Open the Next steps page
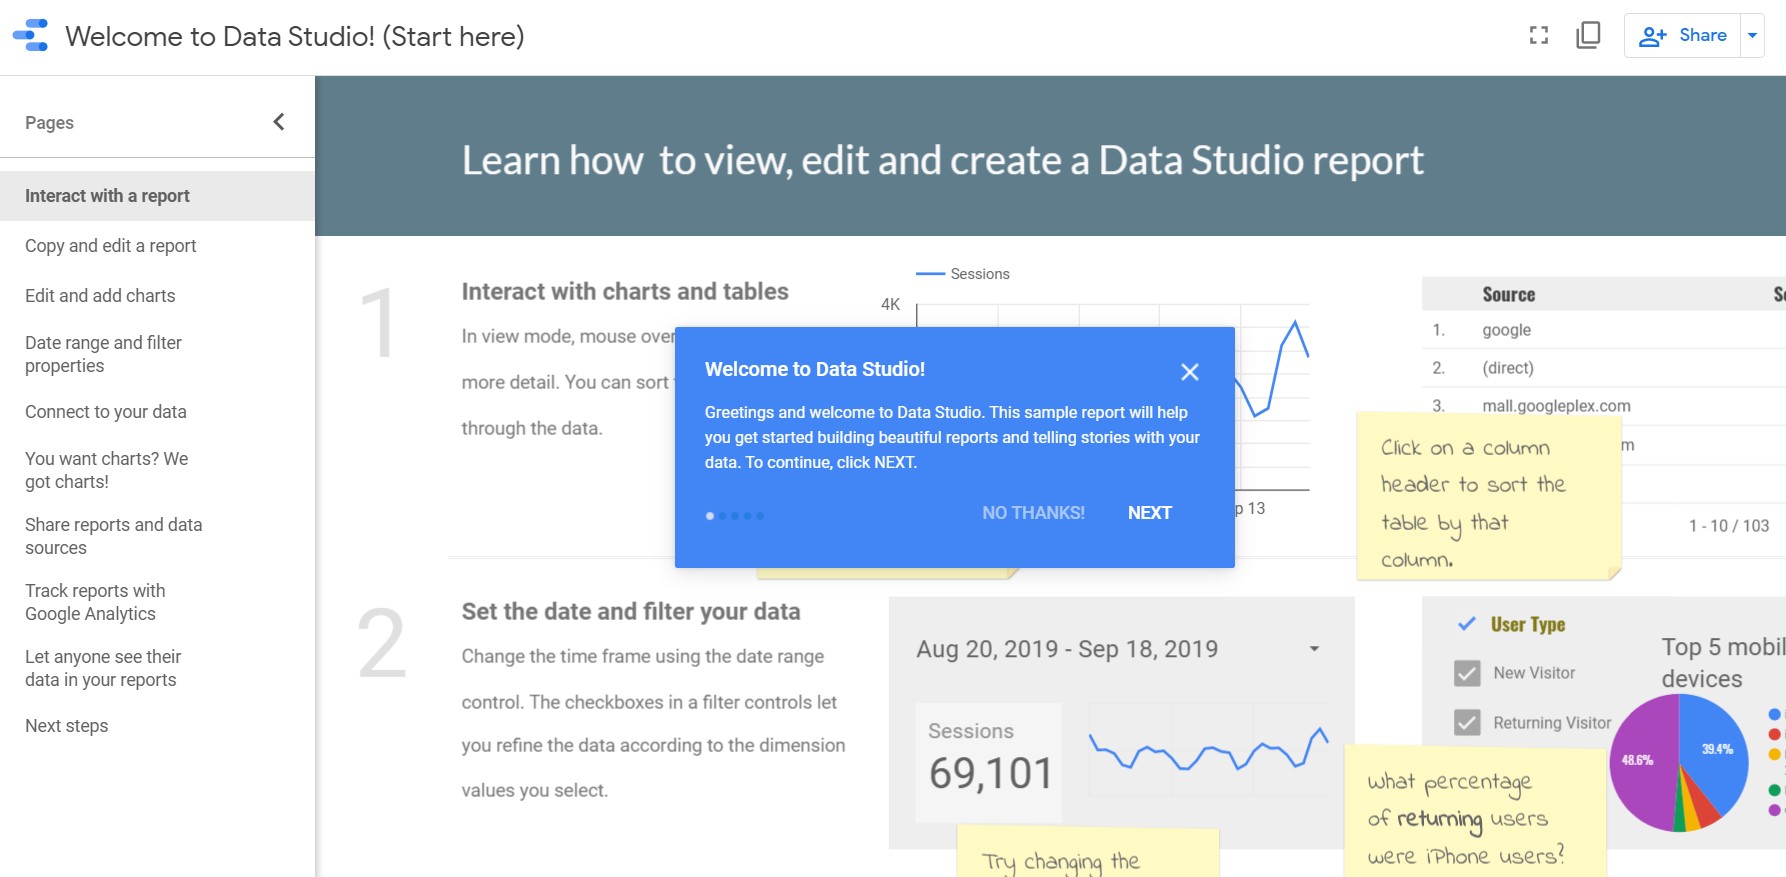This screenshot has width=1786, height=877. coord(157,726)
